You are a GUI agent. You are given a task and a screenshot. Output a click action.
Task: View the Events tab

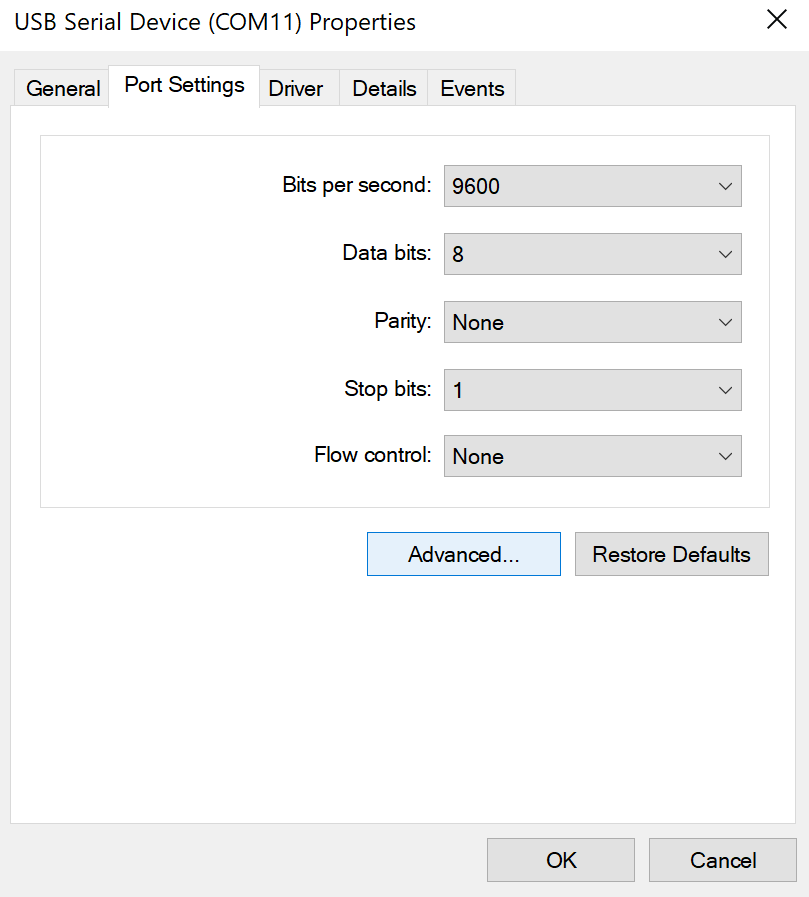coord(472,88)
